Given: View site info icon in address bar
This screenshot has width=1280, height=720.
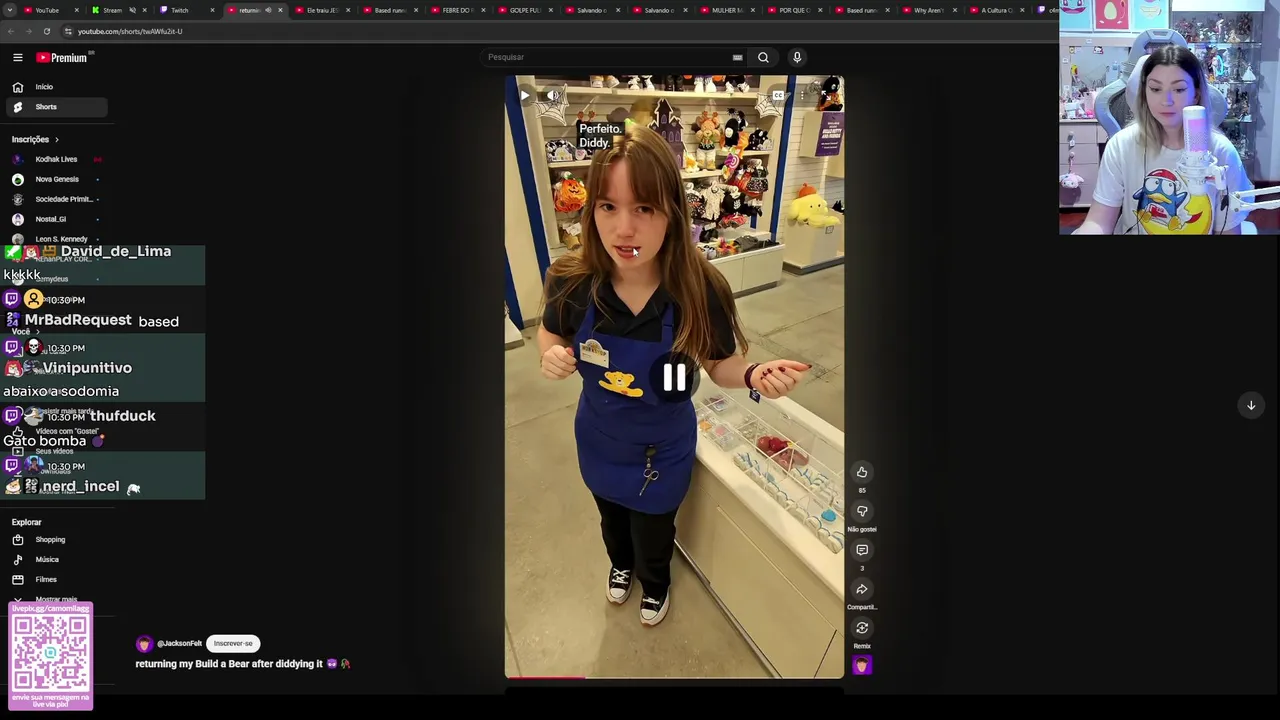Looking at the screenshot, I should coord(68,31).
